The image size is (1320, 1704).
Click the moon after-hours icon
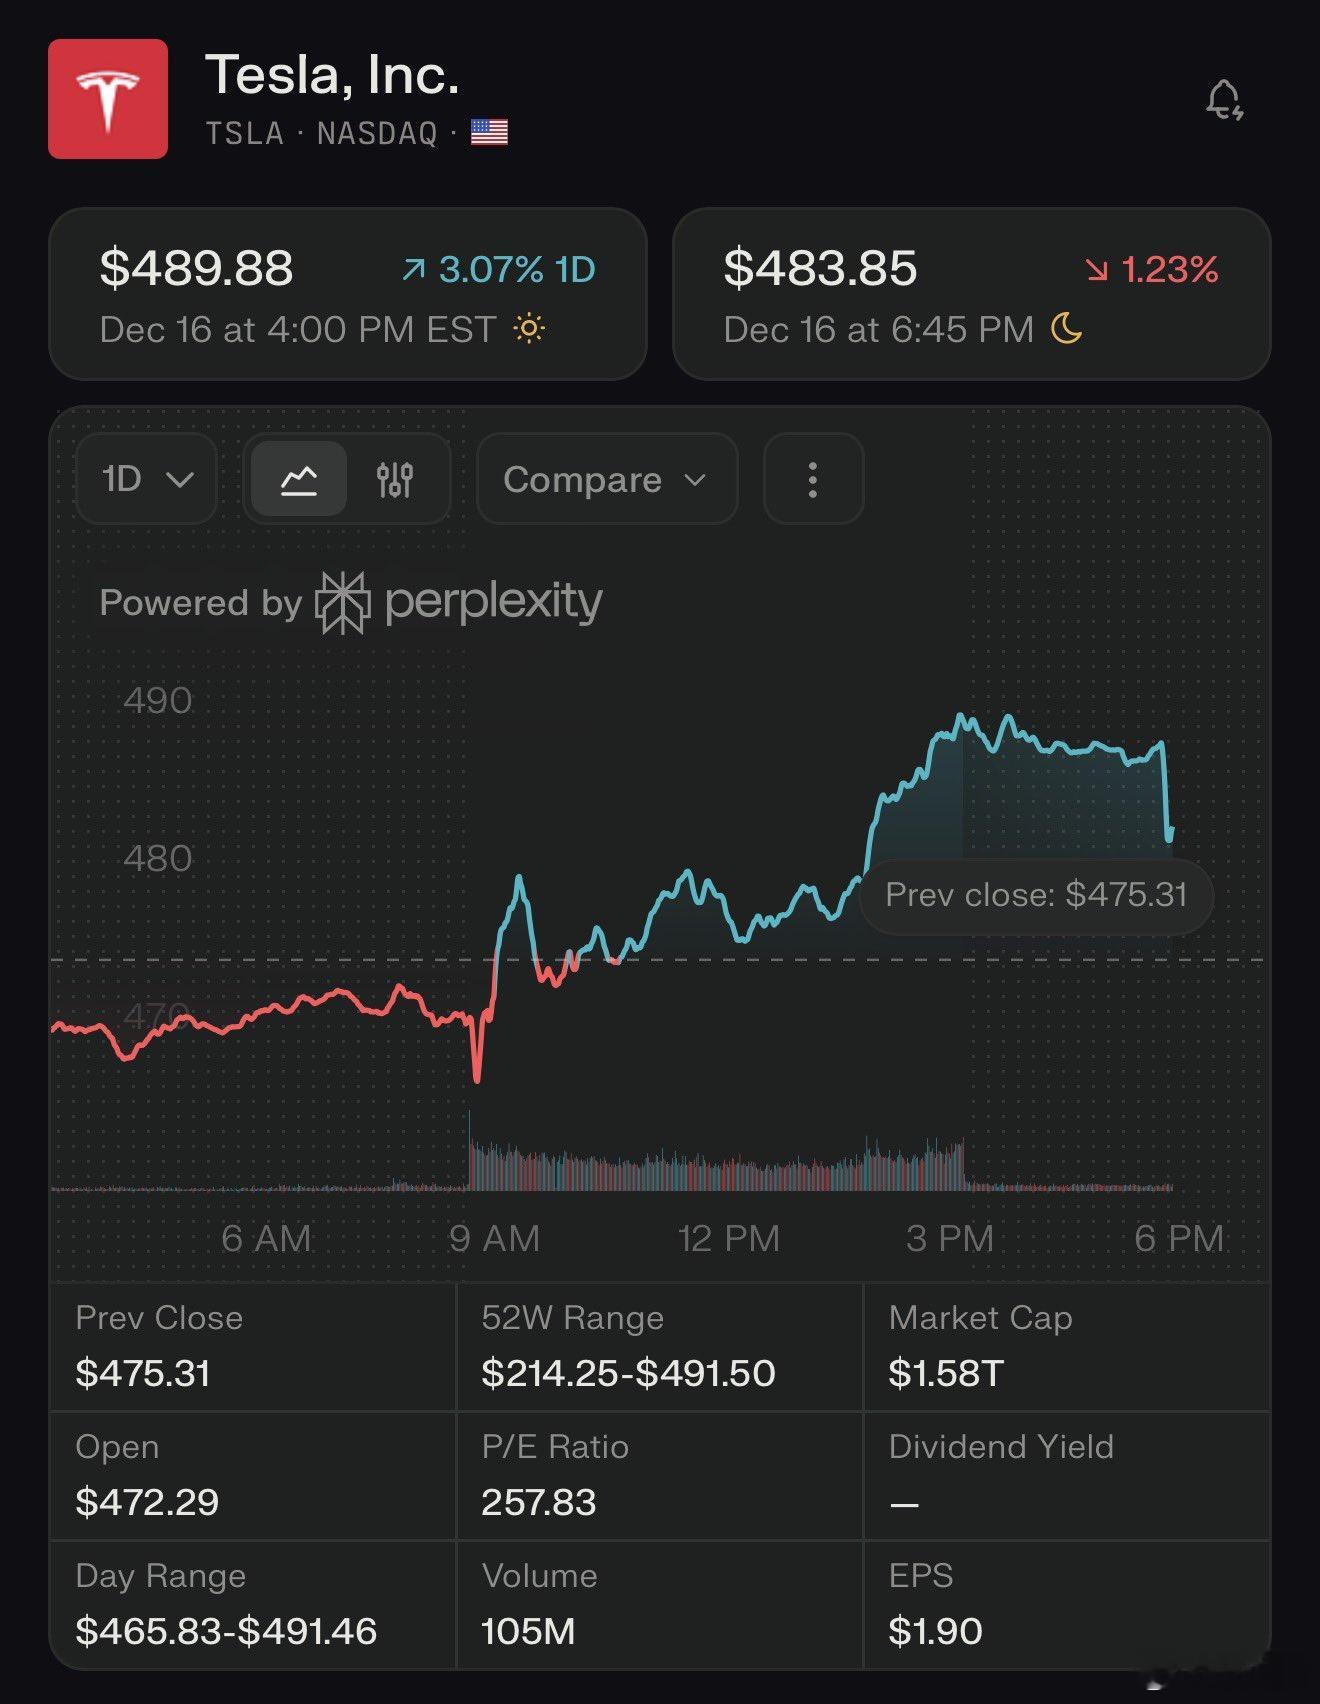click(x=1067, y=329)
